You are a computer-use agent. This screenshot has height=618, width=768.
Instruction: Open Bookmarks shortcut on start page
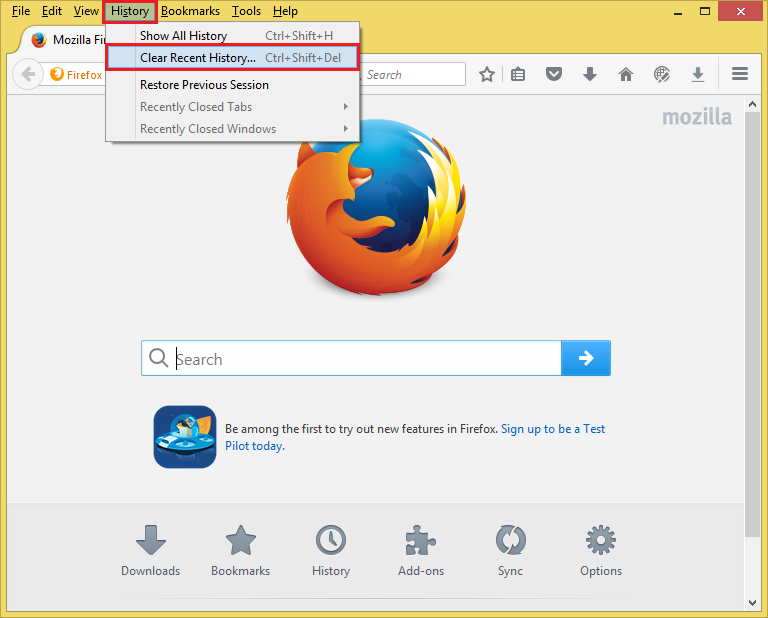[x=240, y=551]
